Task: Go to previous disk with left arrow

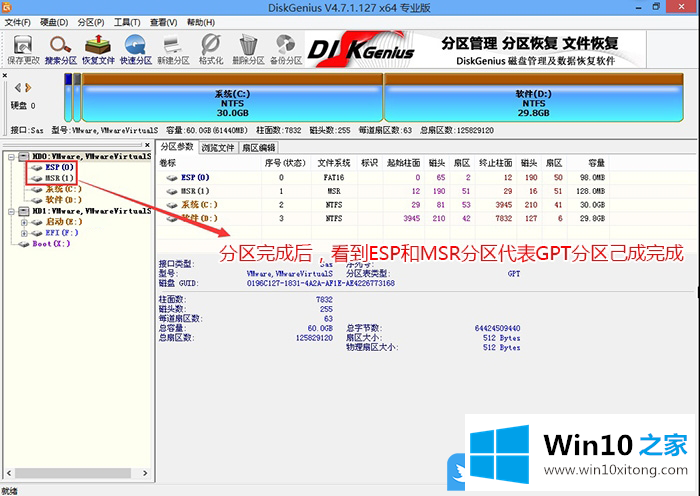Action: click(18, 88)
